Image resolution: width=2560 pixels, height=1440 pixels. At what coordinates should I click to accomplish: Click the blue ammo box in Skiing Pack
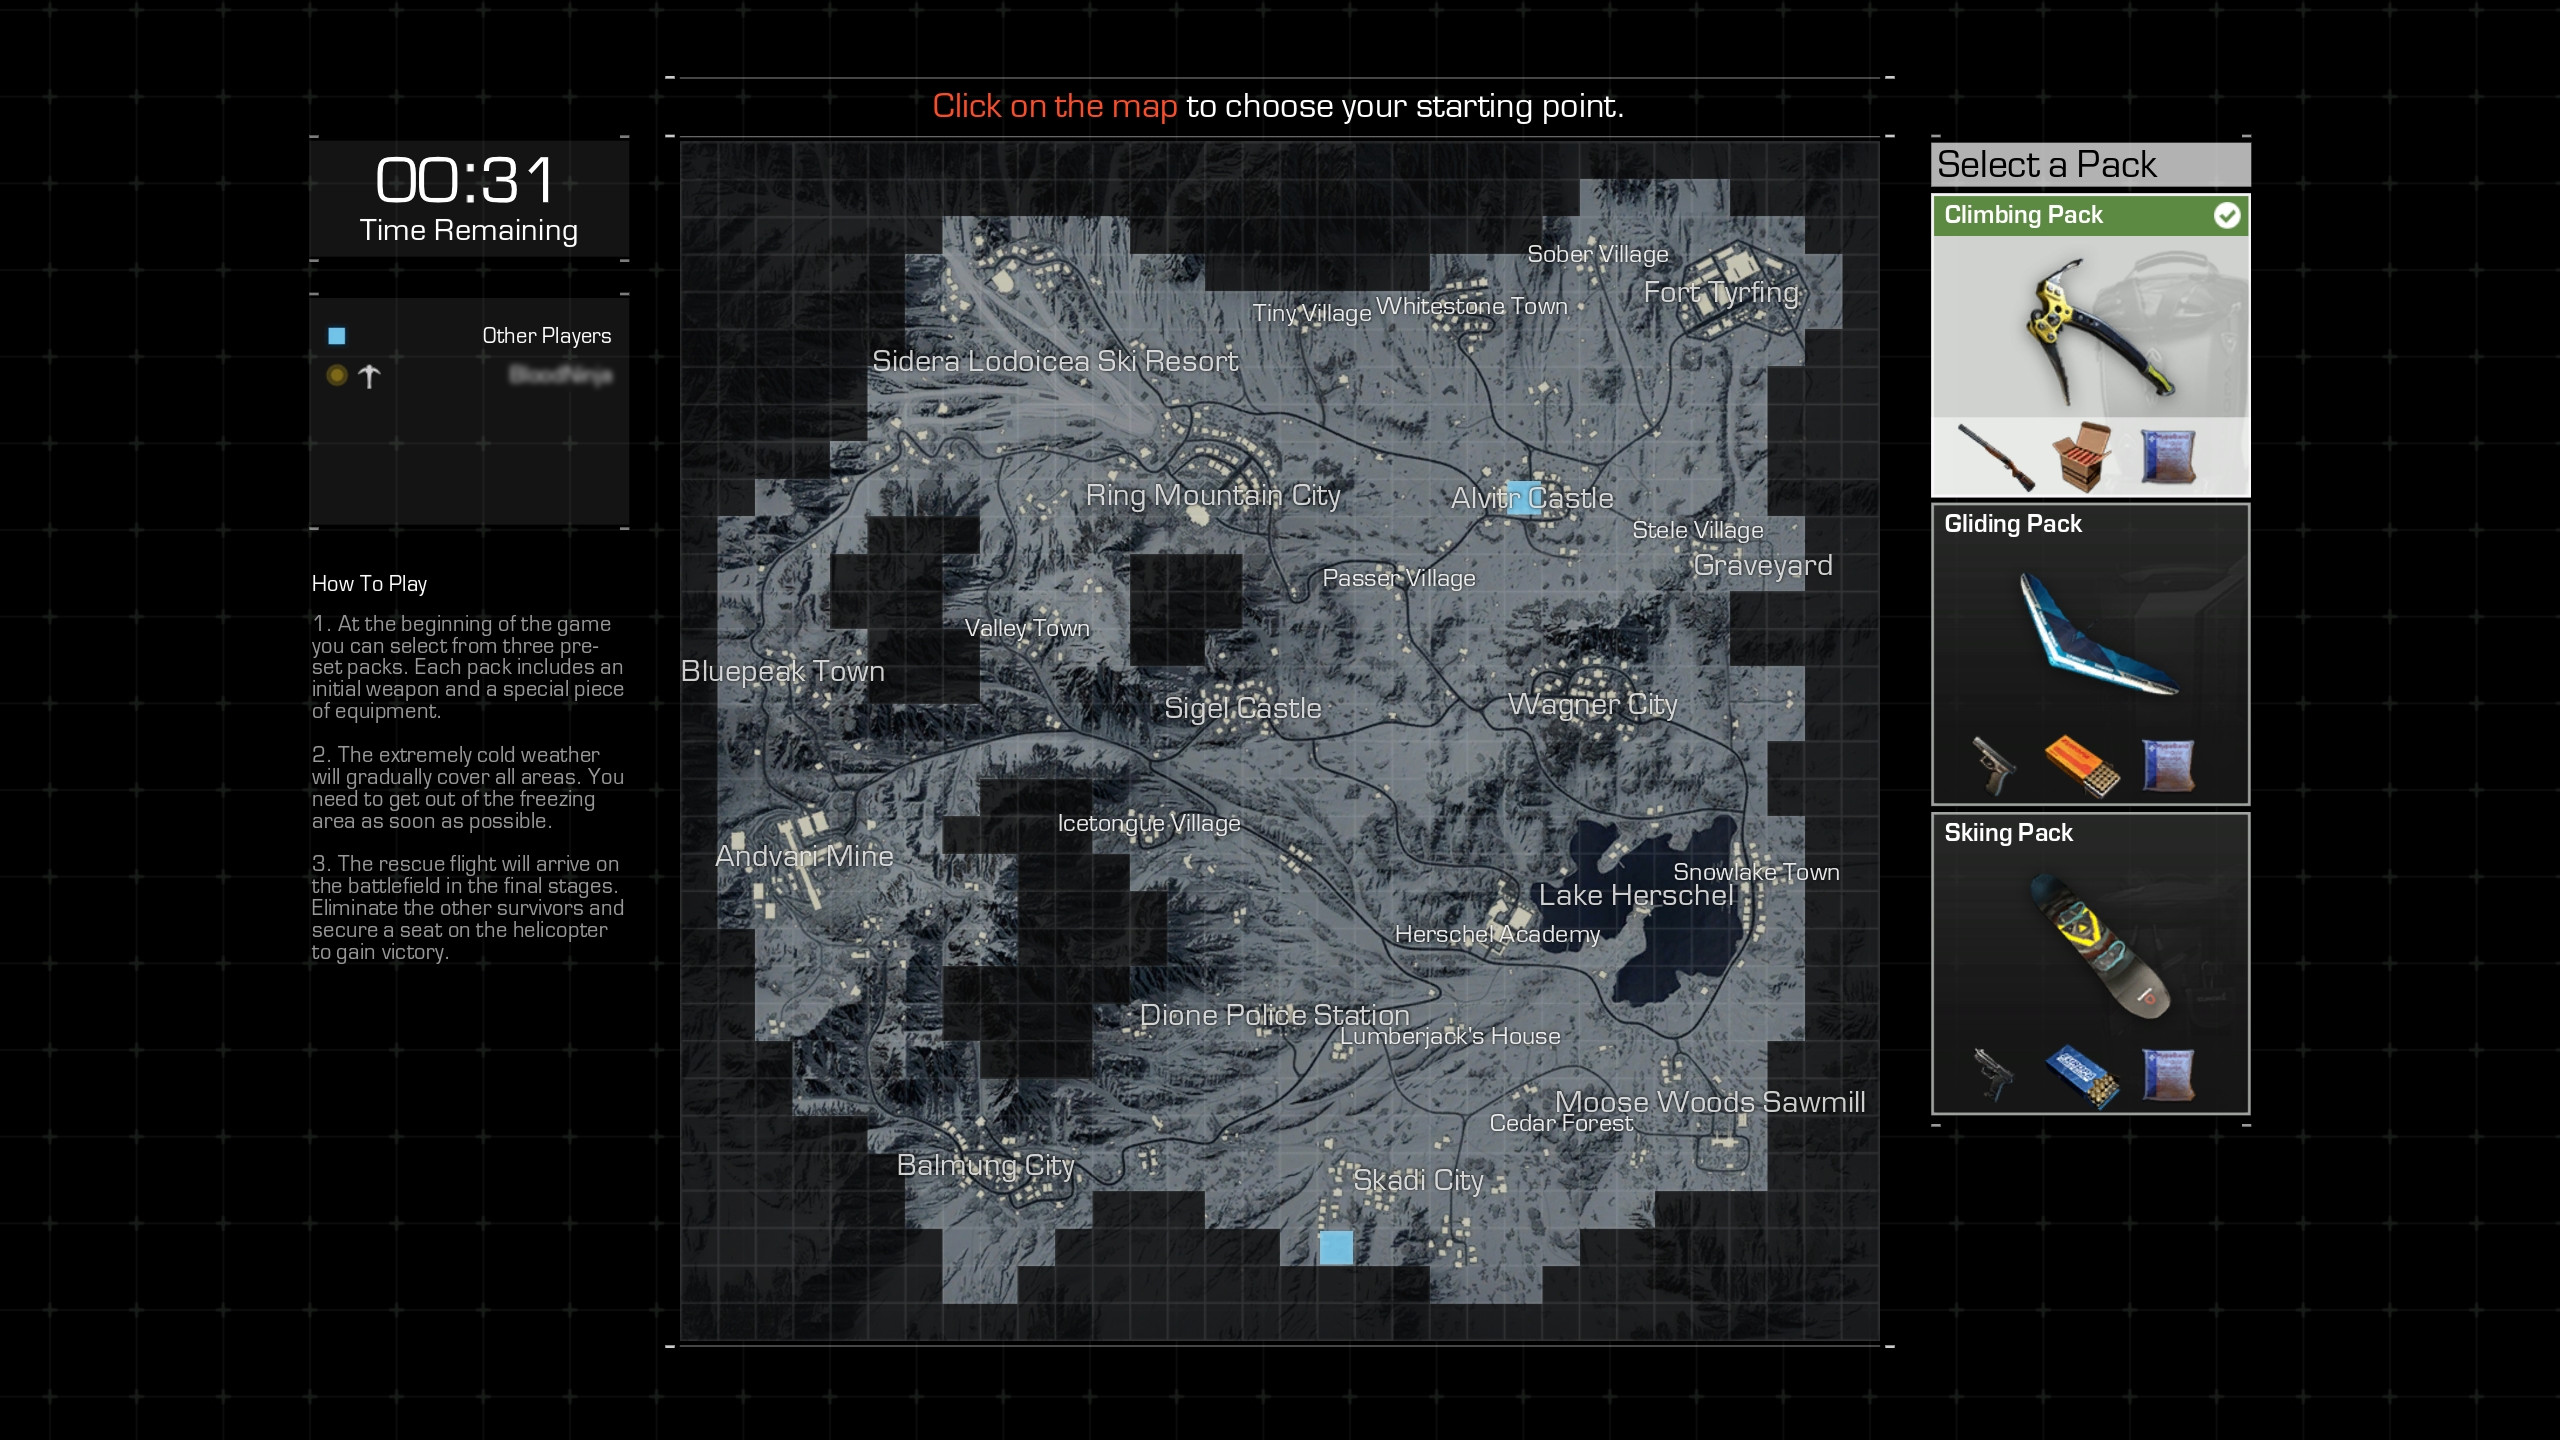coord(2081,1076)
